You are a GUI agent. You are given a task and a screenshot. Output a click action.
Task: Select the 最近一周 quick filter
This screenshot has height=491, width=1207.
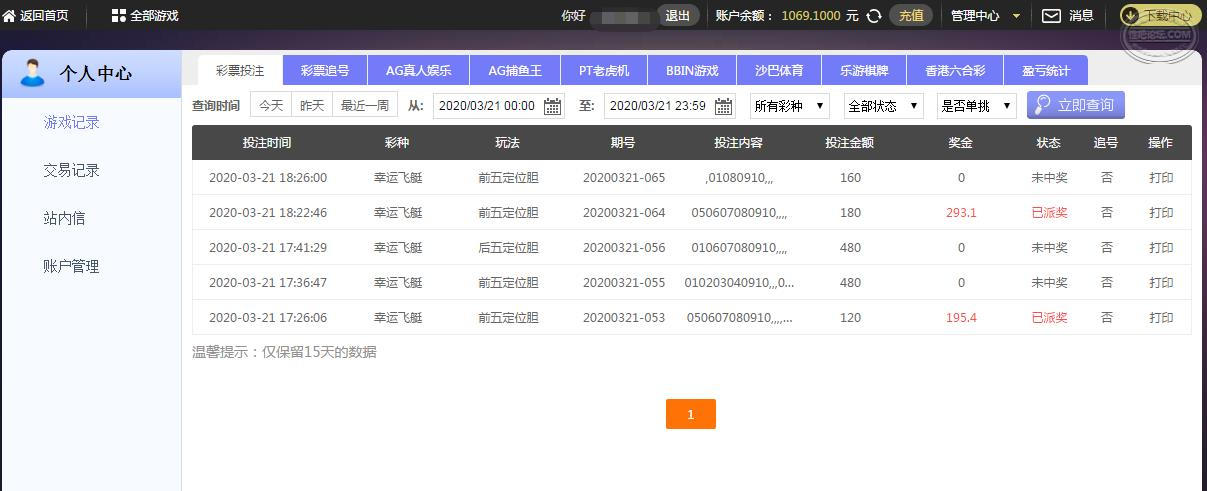coord(365,105)
